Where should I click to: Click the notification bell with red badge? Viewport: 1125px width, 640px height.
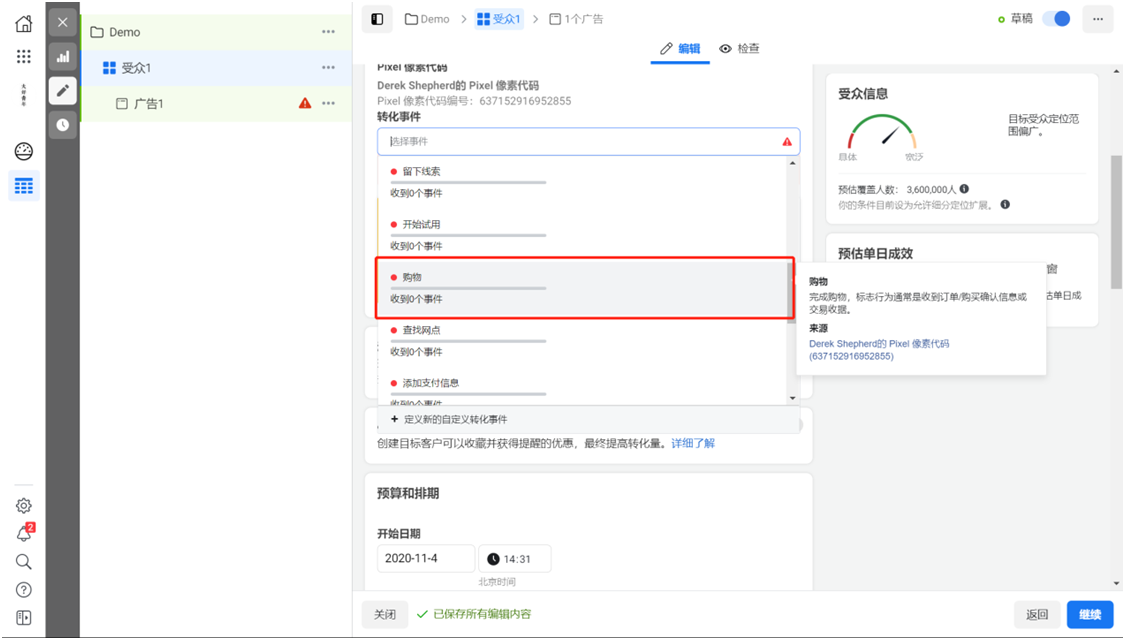tap(23, 533)
